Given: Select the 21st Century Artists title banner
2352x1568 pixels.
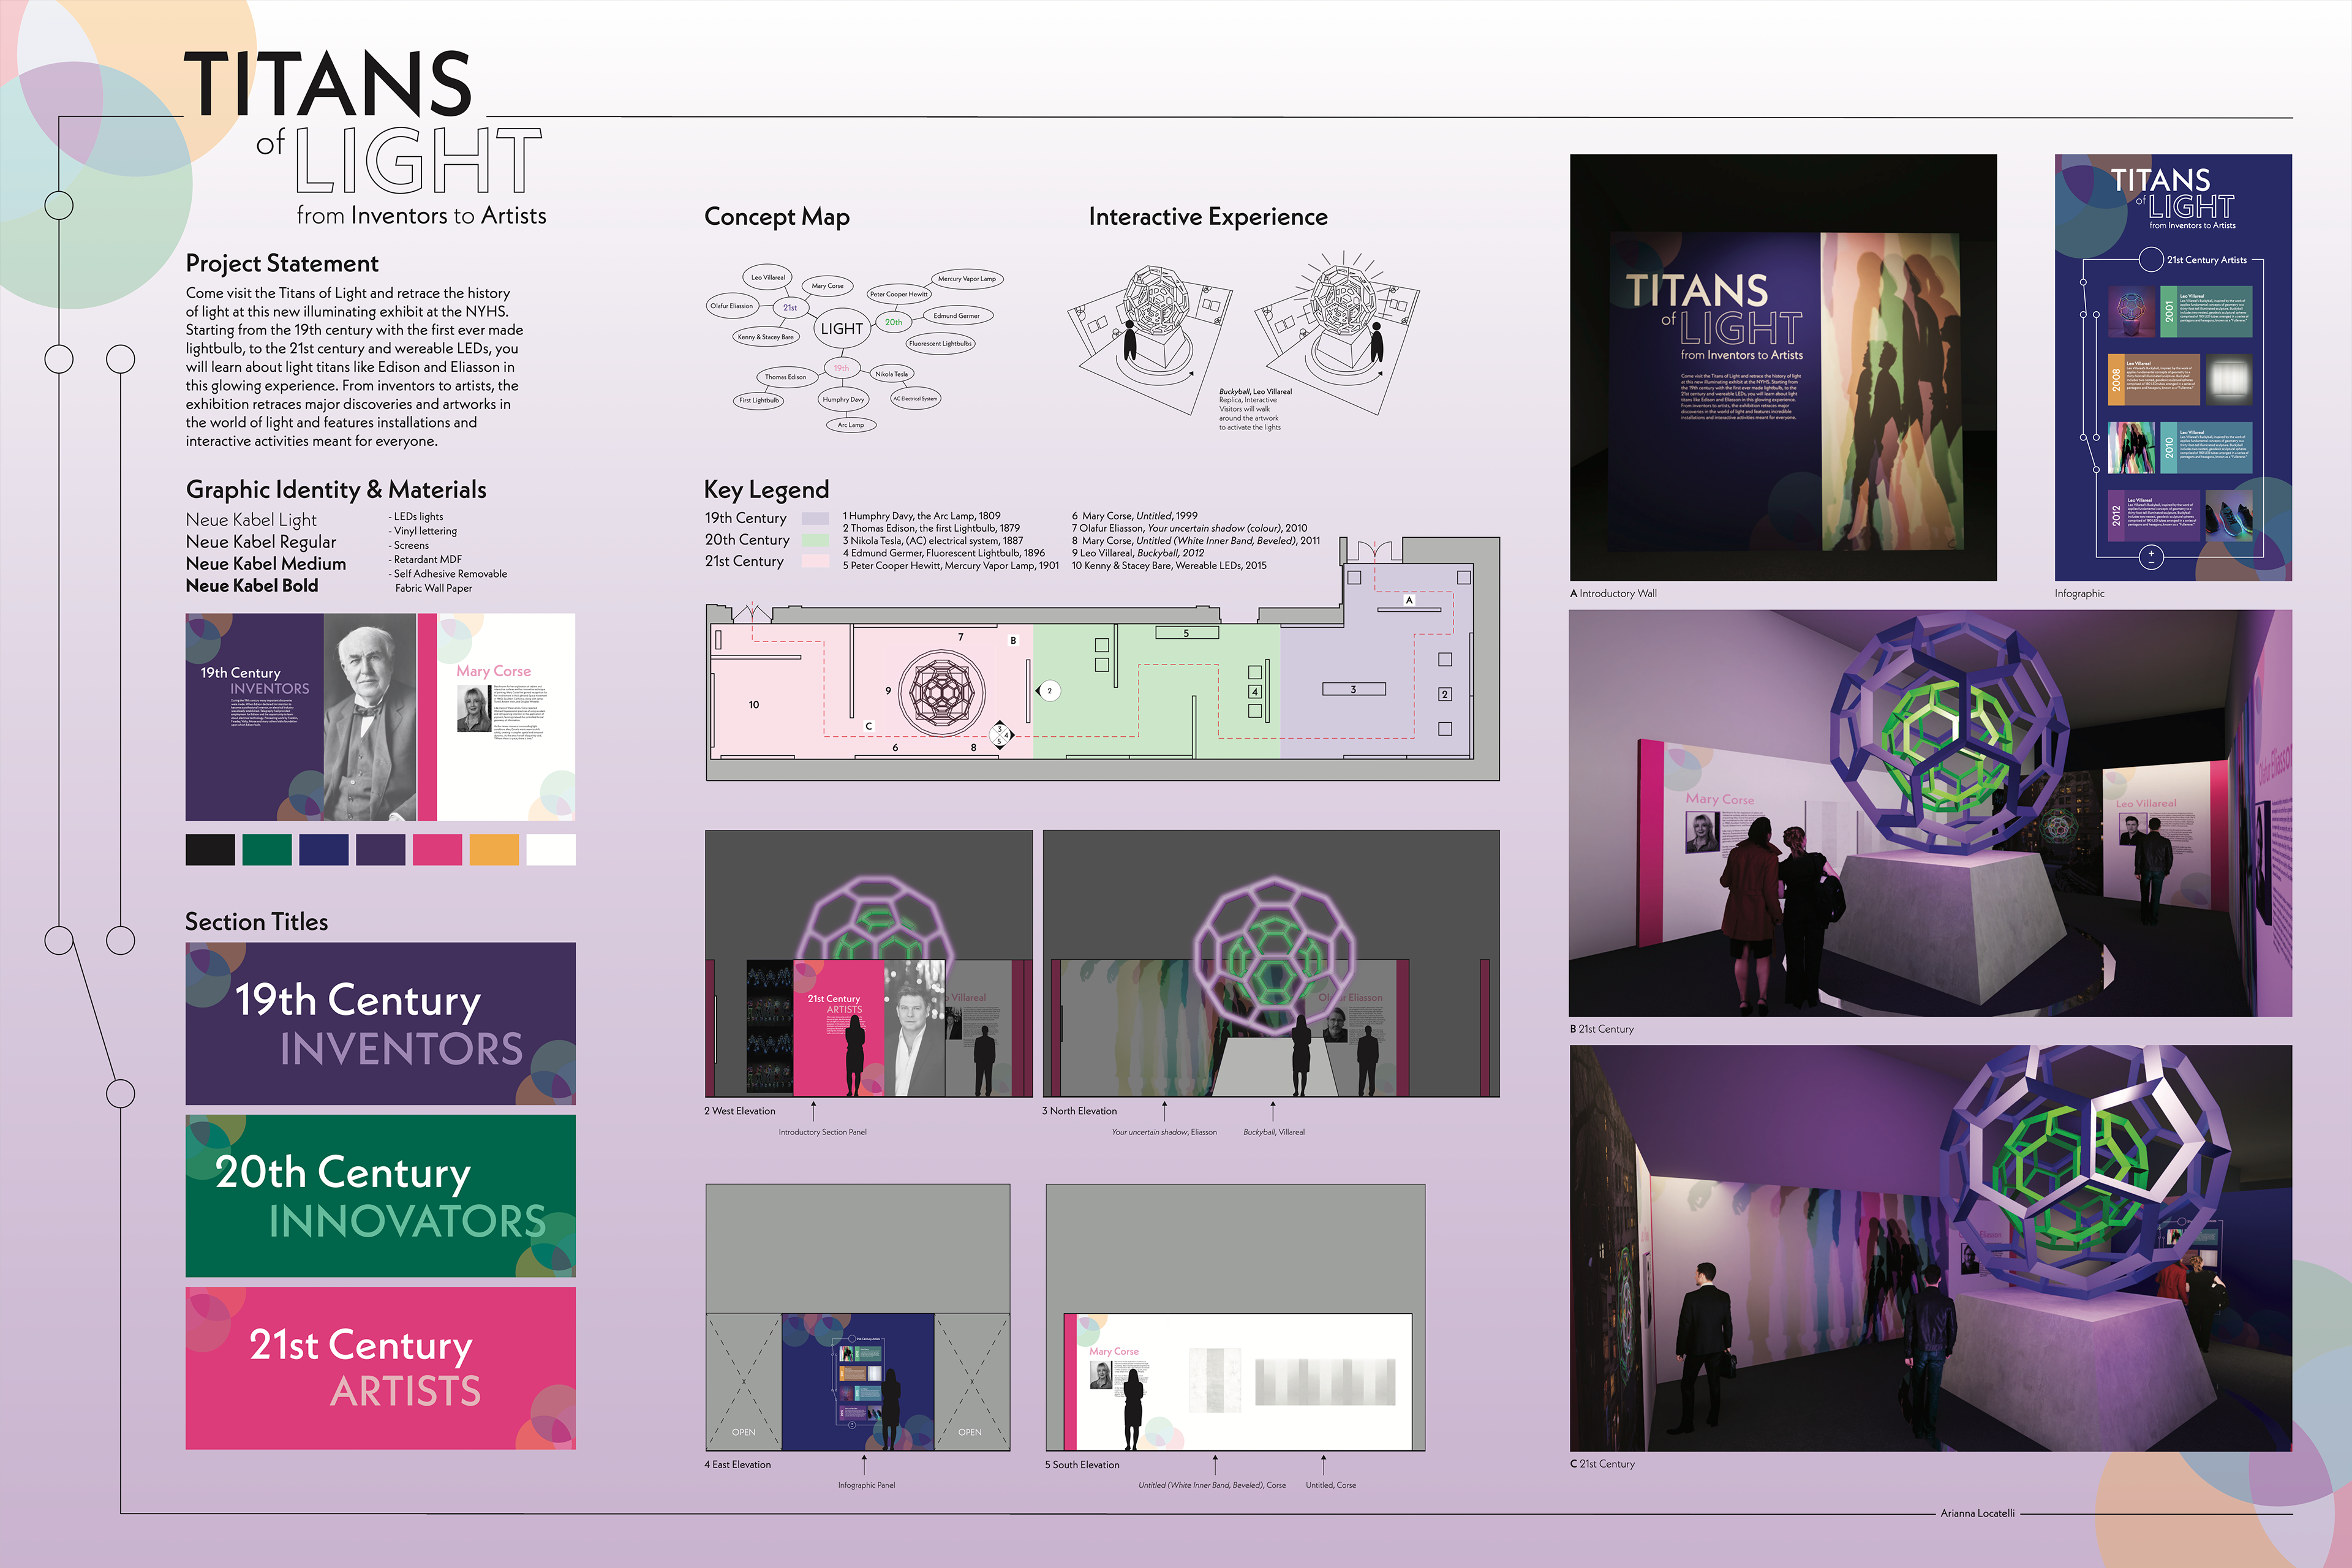Looking at the screenshot, I should [381, 1368].
